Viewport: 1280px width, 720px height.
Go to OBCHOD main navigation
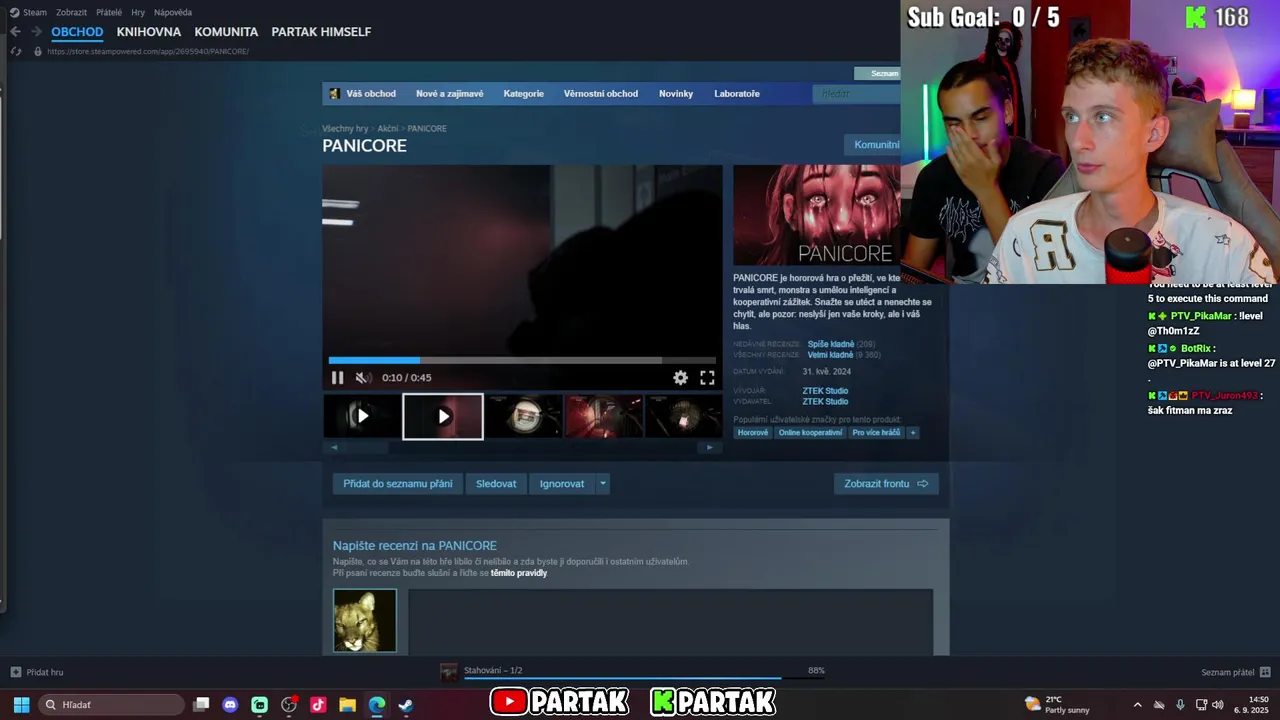(77, 32)
